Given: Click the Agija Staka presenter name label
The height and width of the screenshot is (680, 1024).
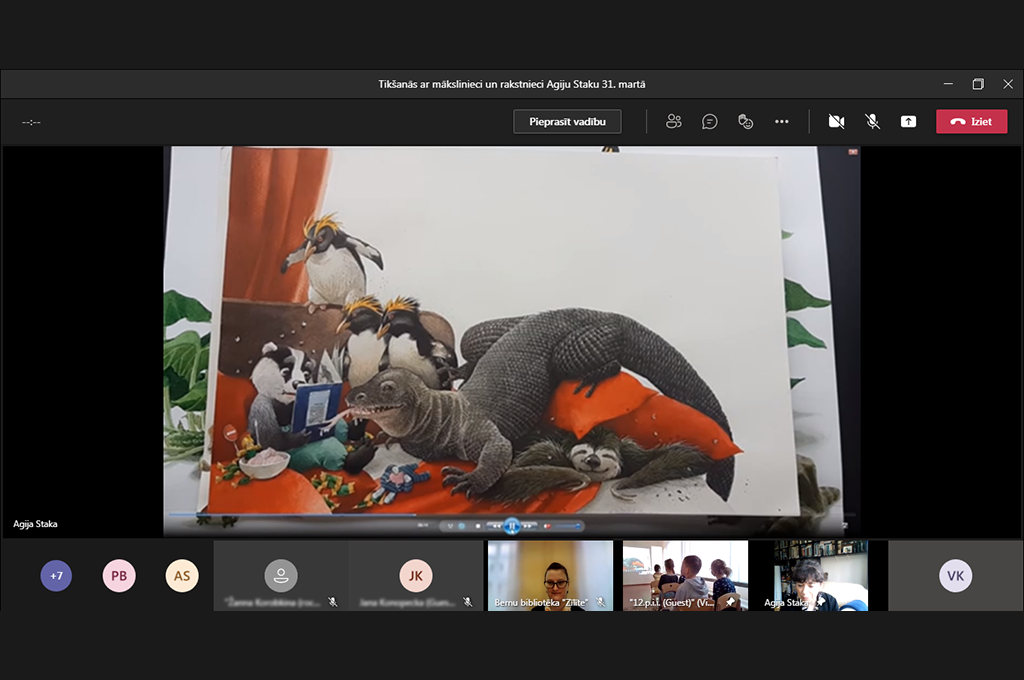Looking at the screenshot, I should coord(35,524).
